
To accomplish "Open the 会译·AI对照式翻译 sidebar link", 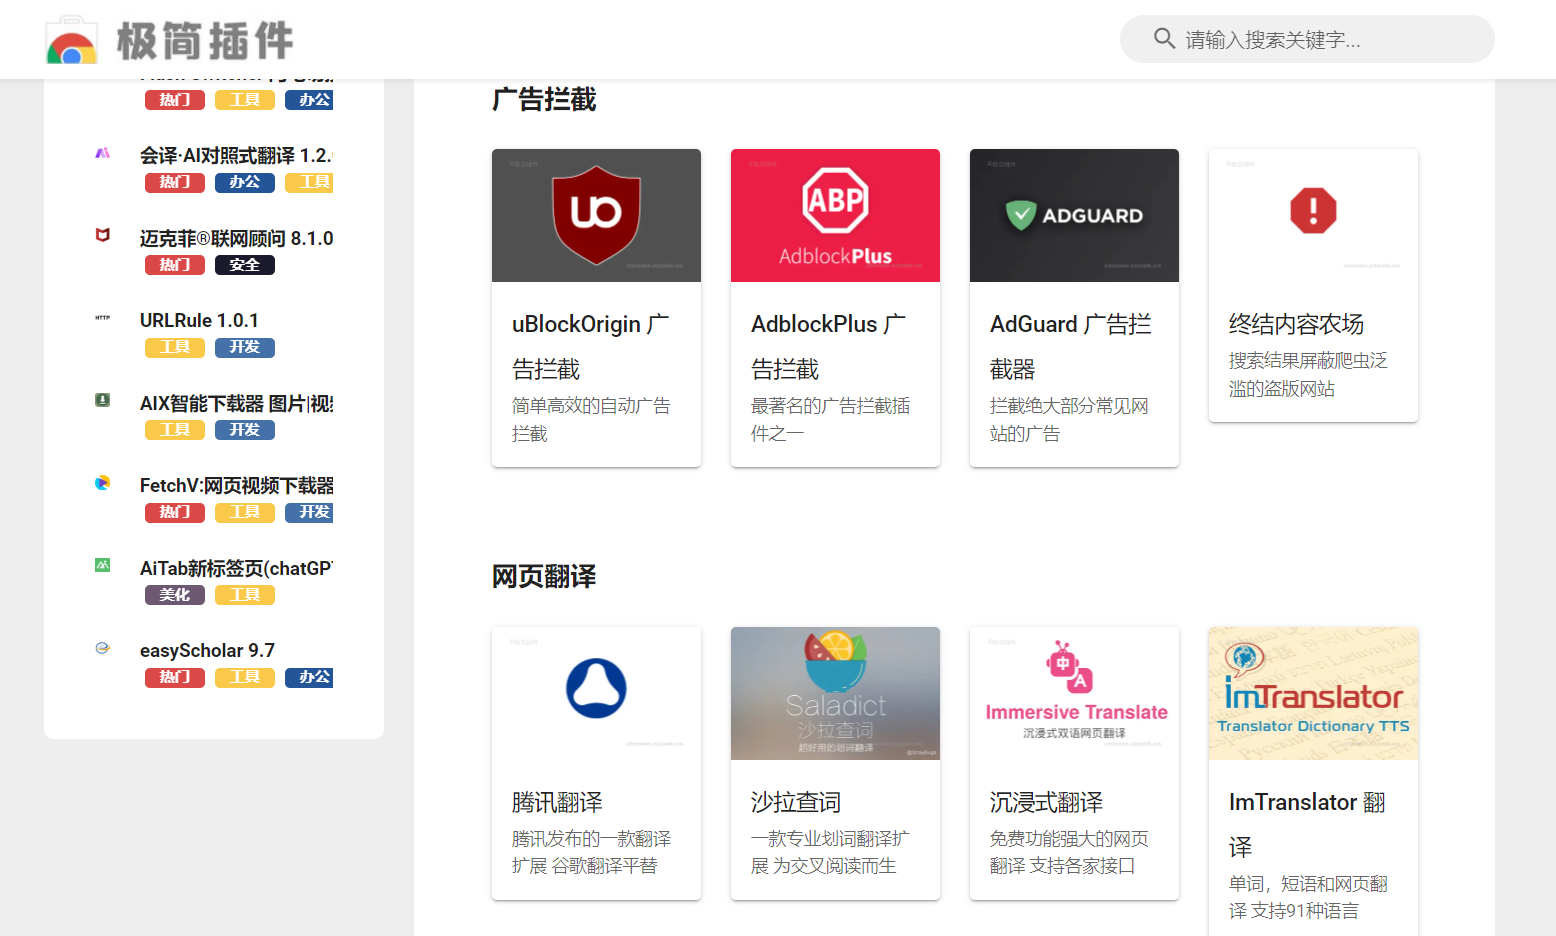I will [235, 156].
